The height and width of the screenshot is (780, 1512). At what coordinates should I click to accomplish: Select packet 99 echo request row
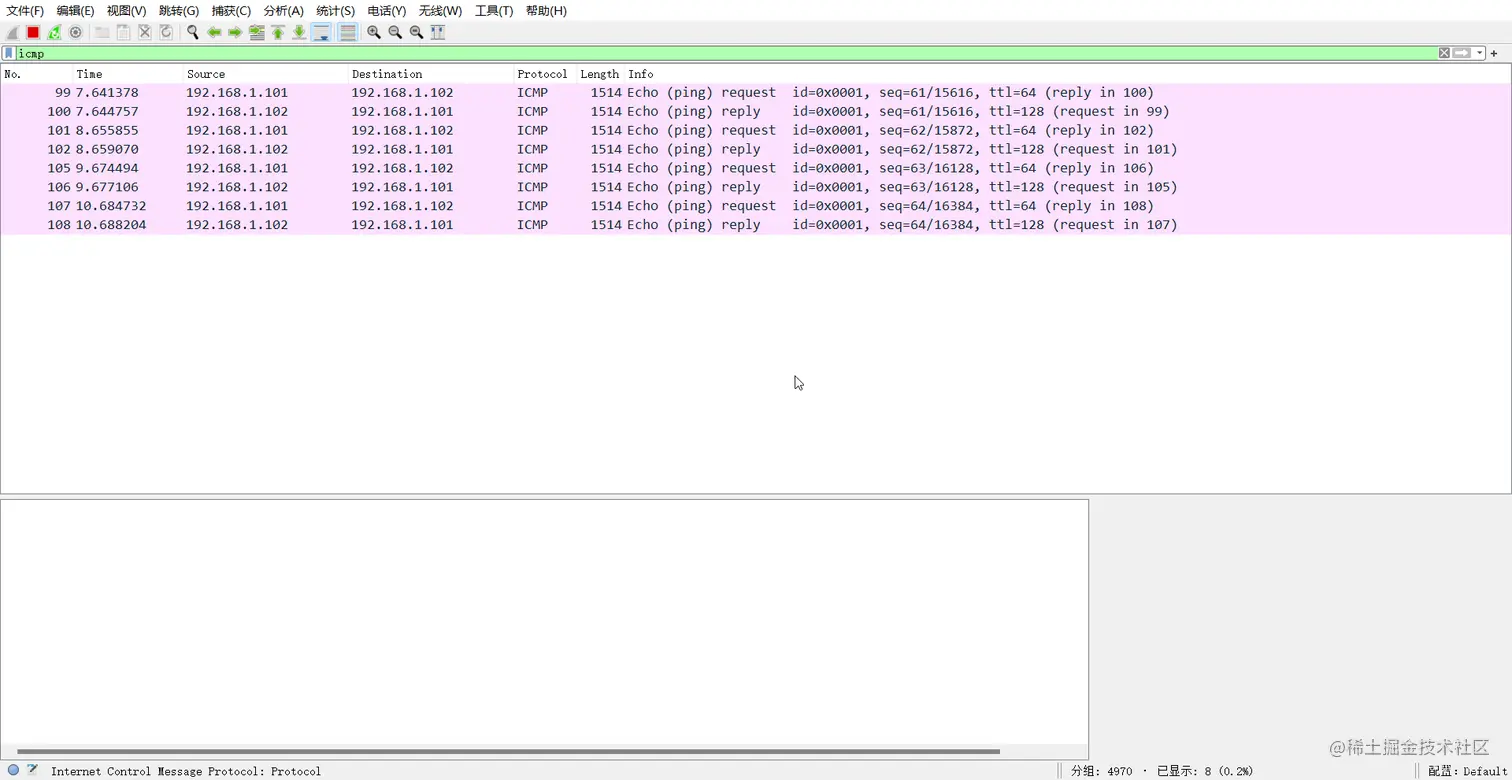coord(755,93)
